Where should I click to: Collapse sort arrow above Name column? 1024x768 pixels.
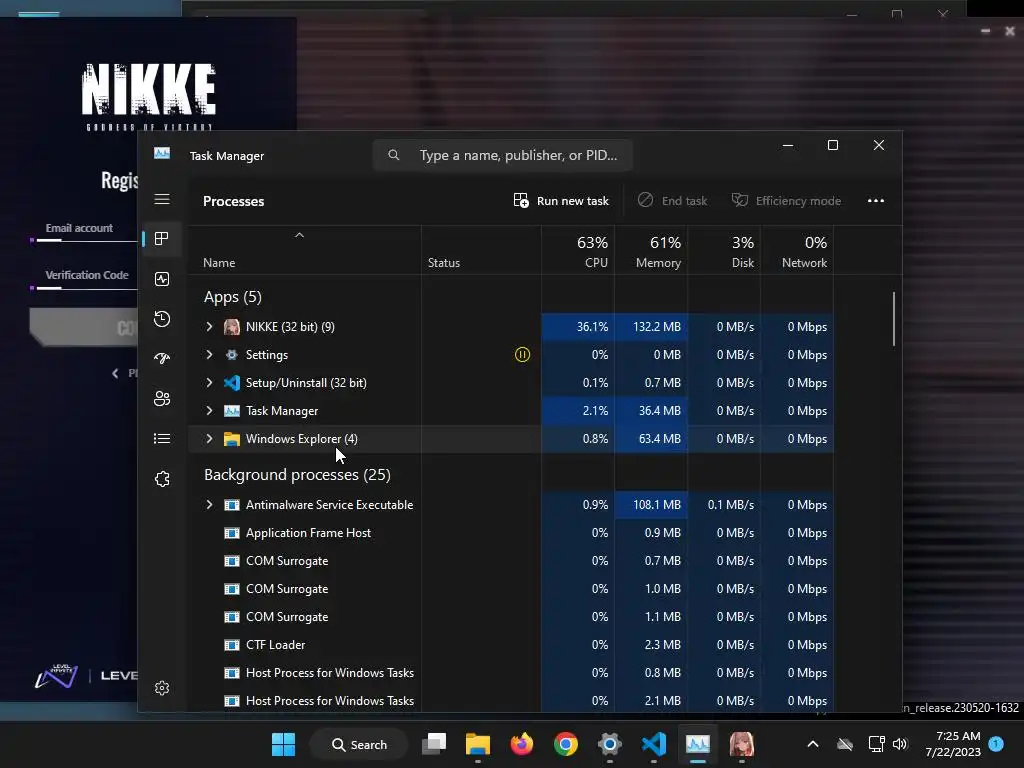click(299, 235)
